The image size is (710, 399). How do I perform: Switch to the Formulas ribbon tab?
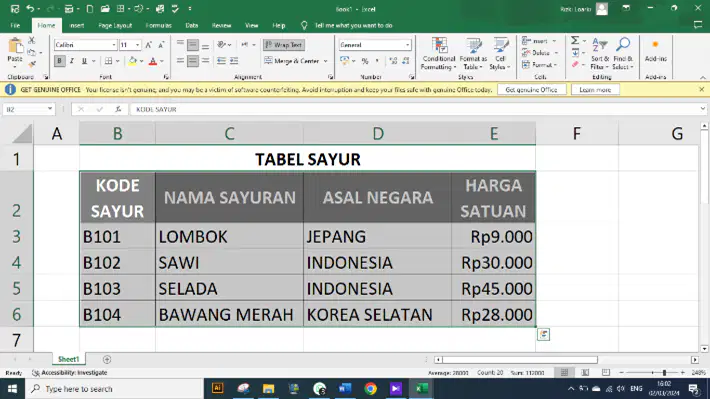(x=158, y=25)
